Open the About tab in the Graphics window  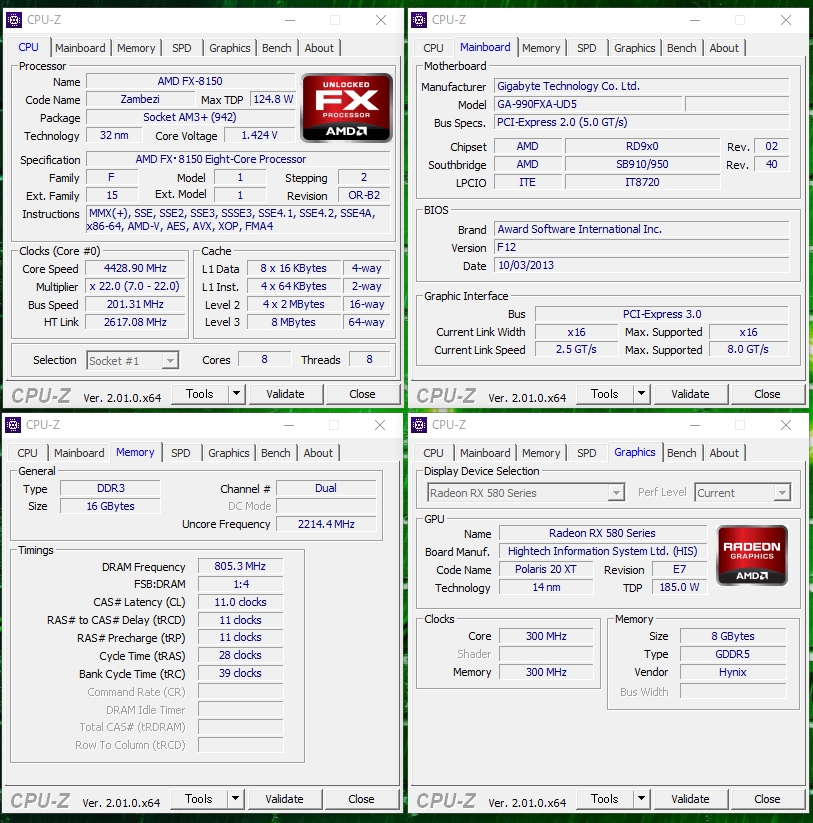724,452
